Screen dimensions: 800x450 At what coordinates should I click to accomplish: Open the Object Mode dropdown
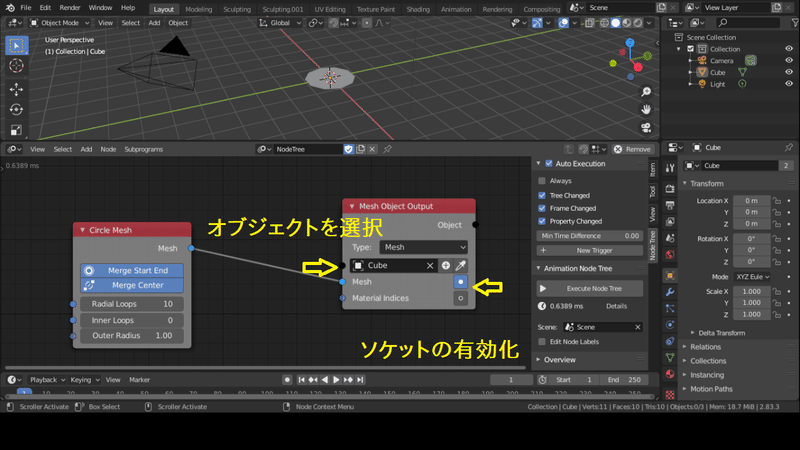(x=59, y=23)
